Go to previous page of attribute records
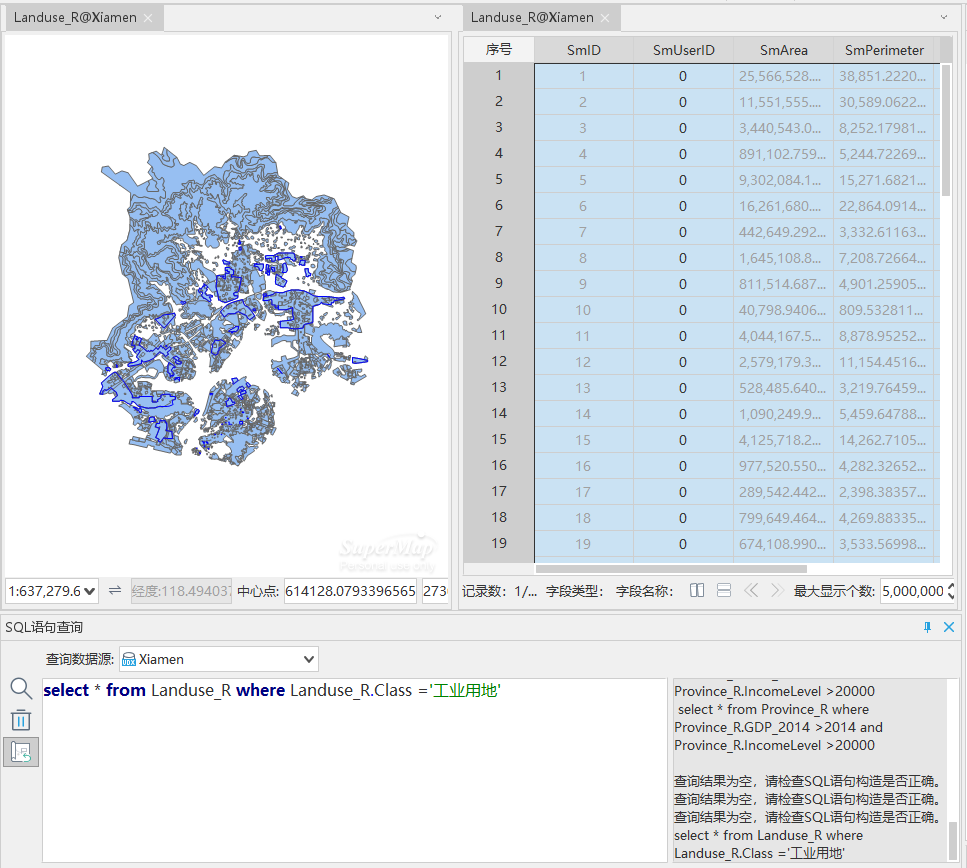This screenshot has width=967, height=868. point(751,591)
